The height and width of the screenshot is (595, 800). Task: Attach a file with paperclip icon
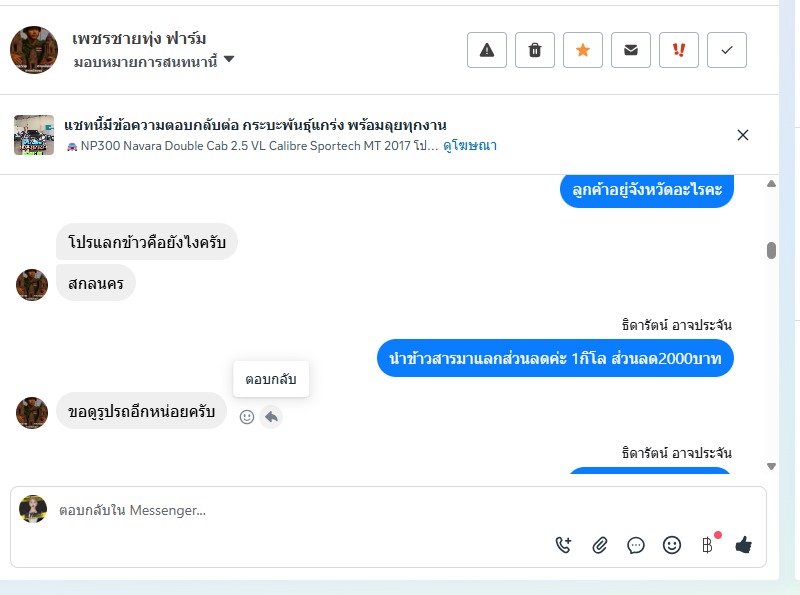coord(600,545)
